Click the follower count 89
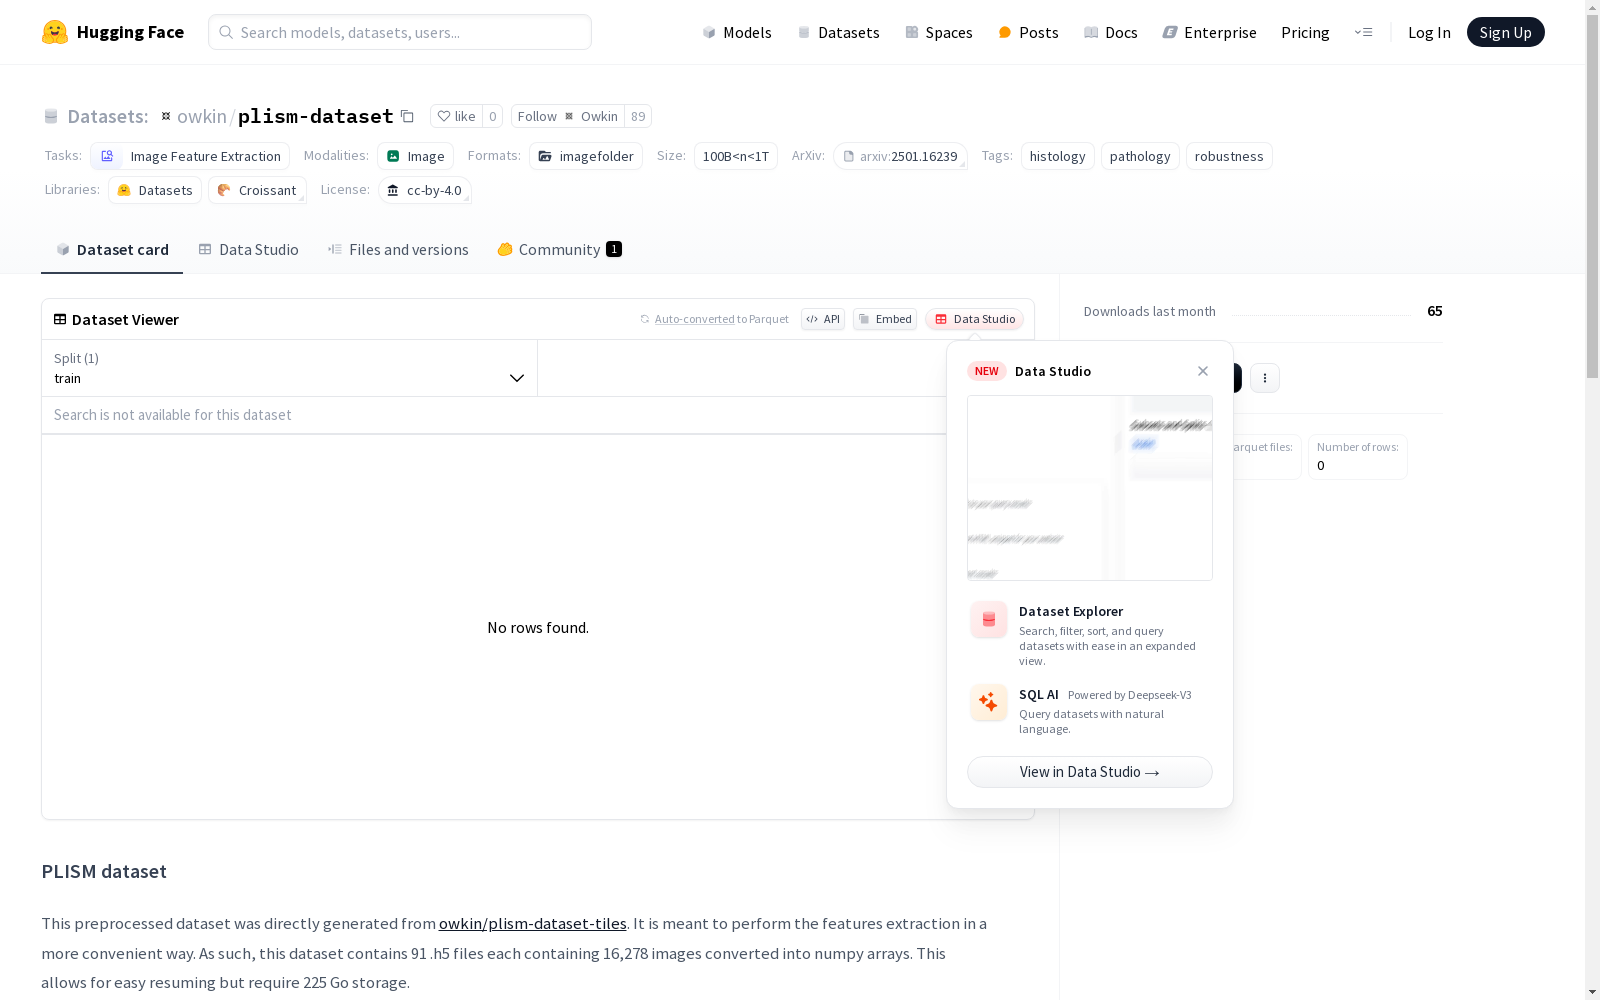Image resolution: width=1600 pixels, height=1000 pixels. (638, 116)
